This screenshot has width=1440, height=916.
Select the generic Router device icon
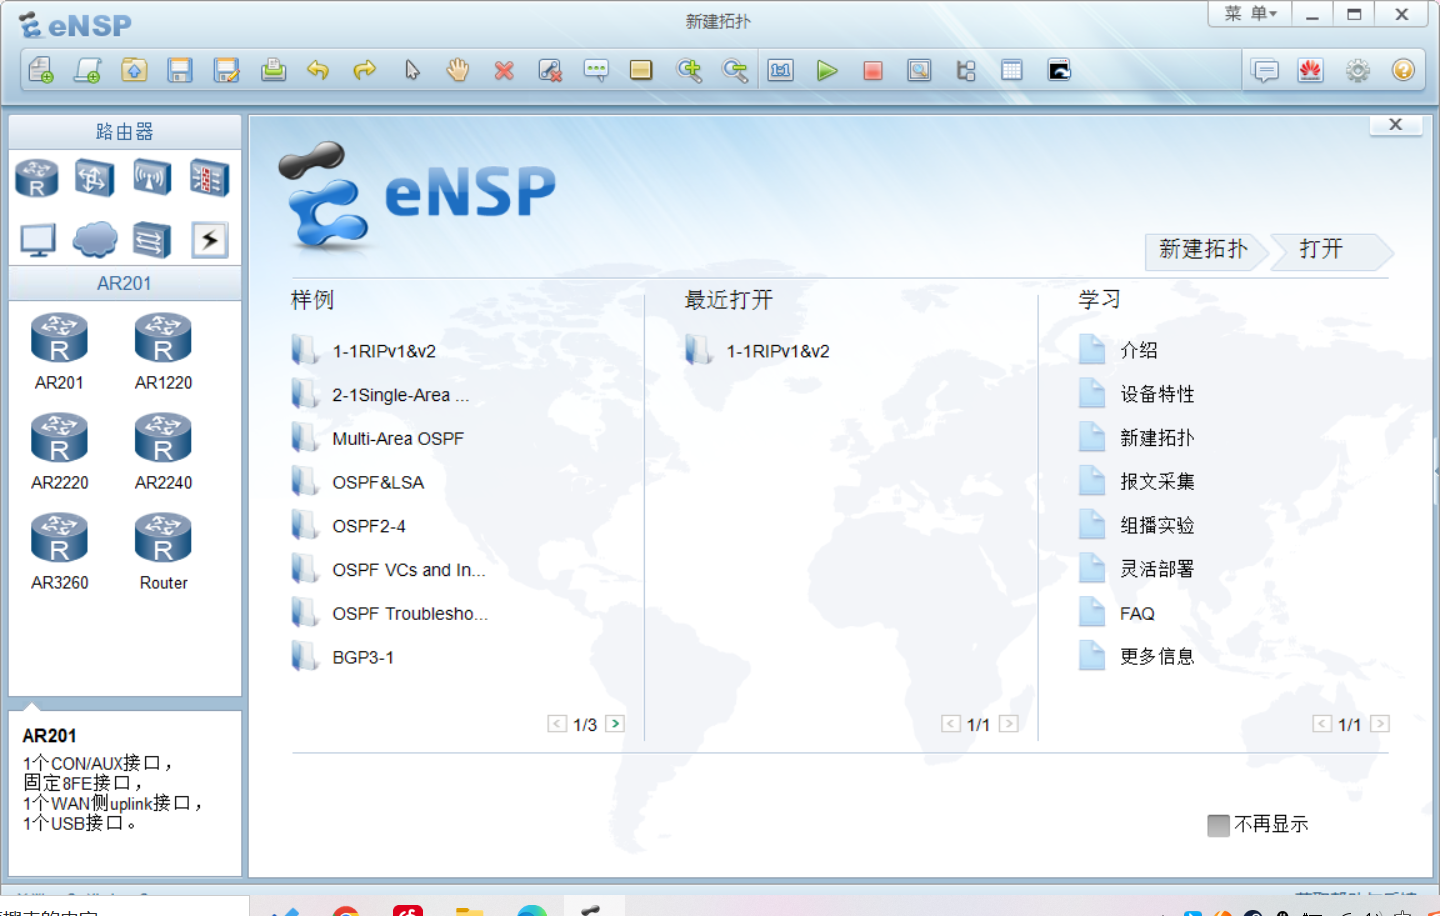tap(162, 537)
